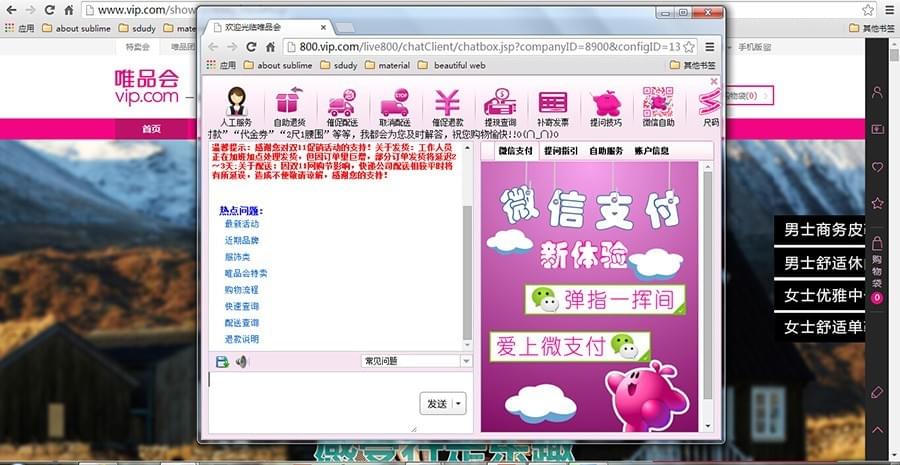
Task: Click the chat popup address bar
Action: click(x=490, y=46)
